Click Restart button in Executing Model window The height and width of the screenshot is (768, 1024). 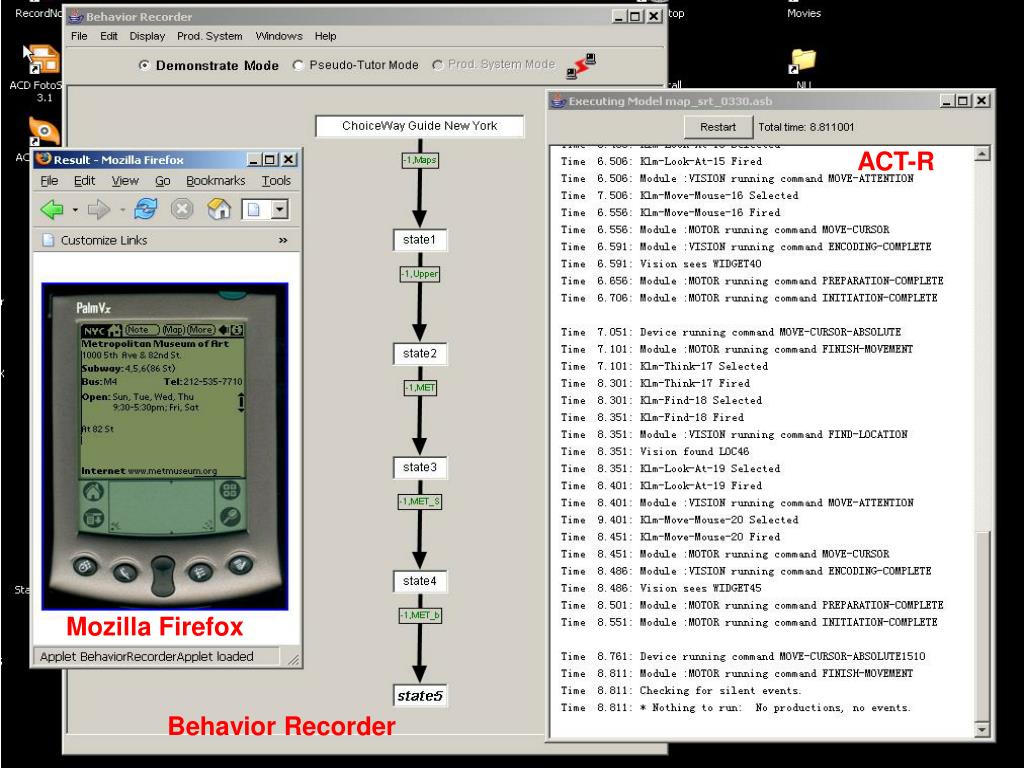(x=718, y=127)
